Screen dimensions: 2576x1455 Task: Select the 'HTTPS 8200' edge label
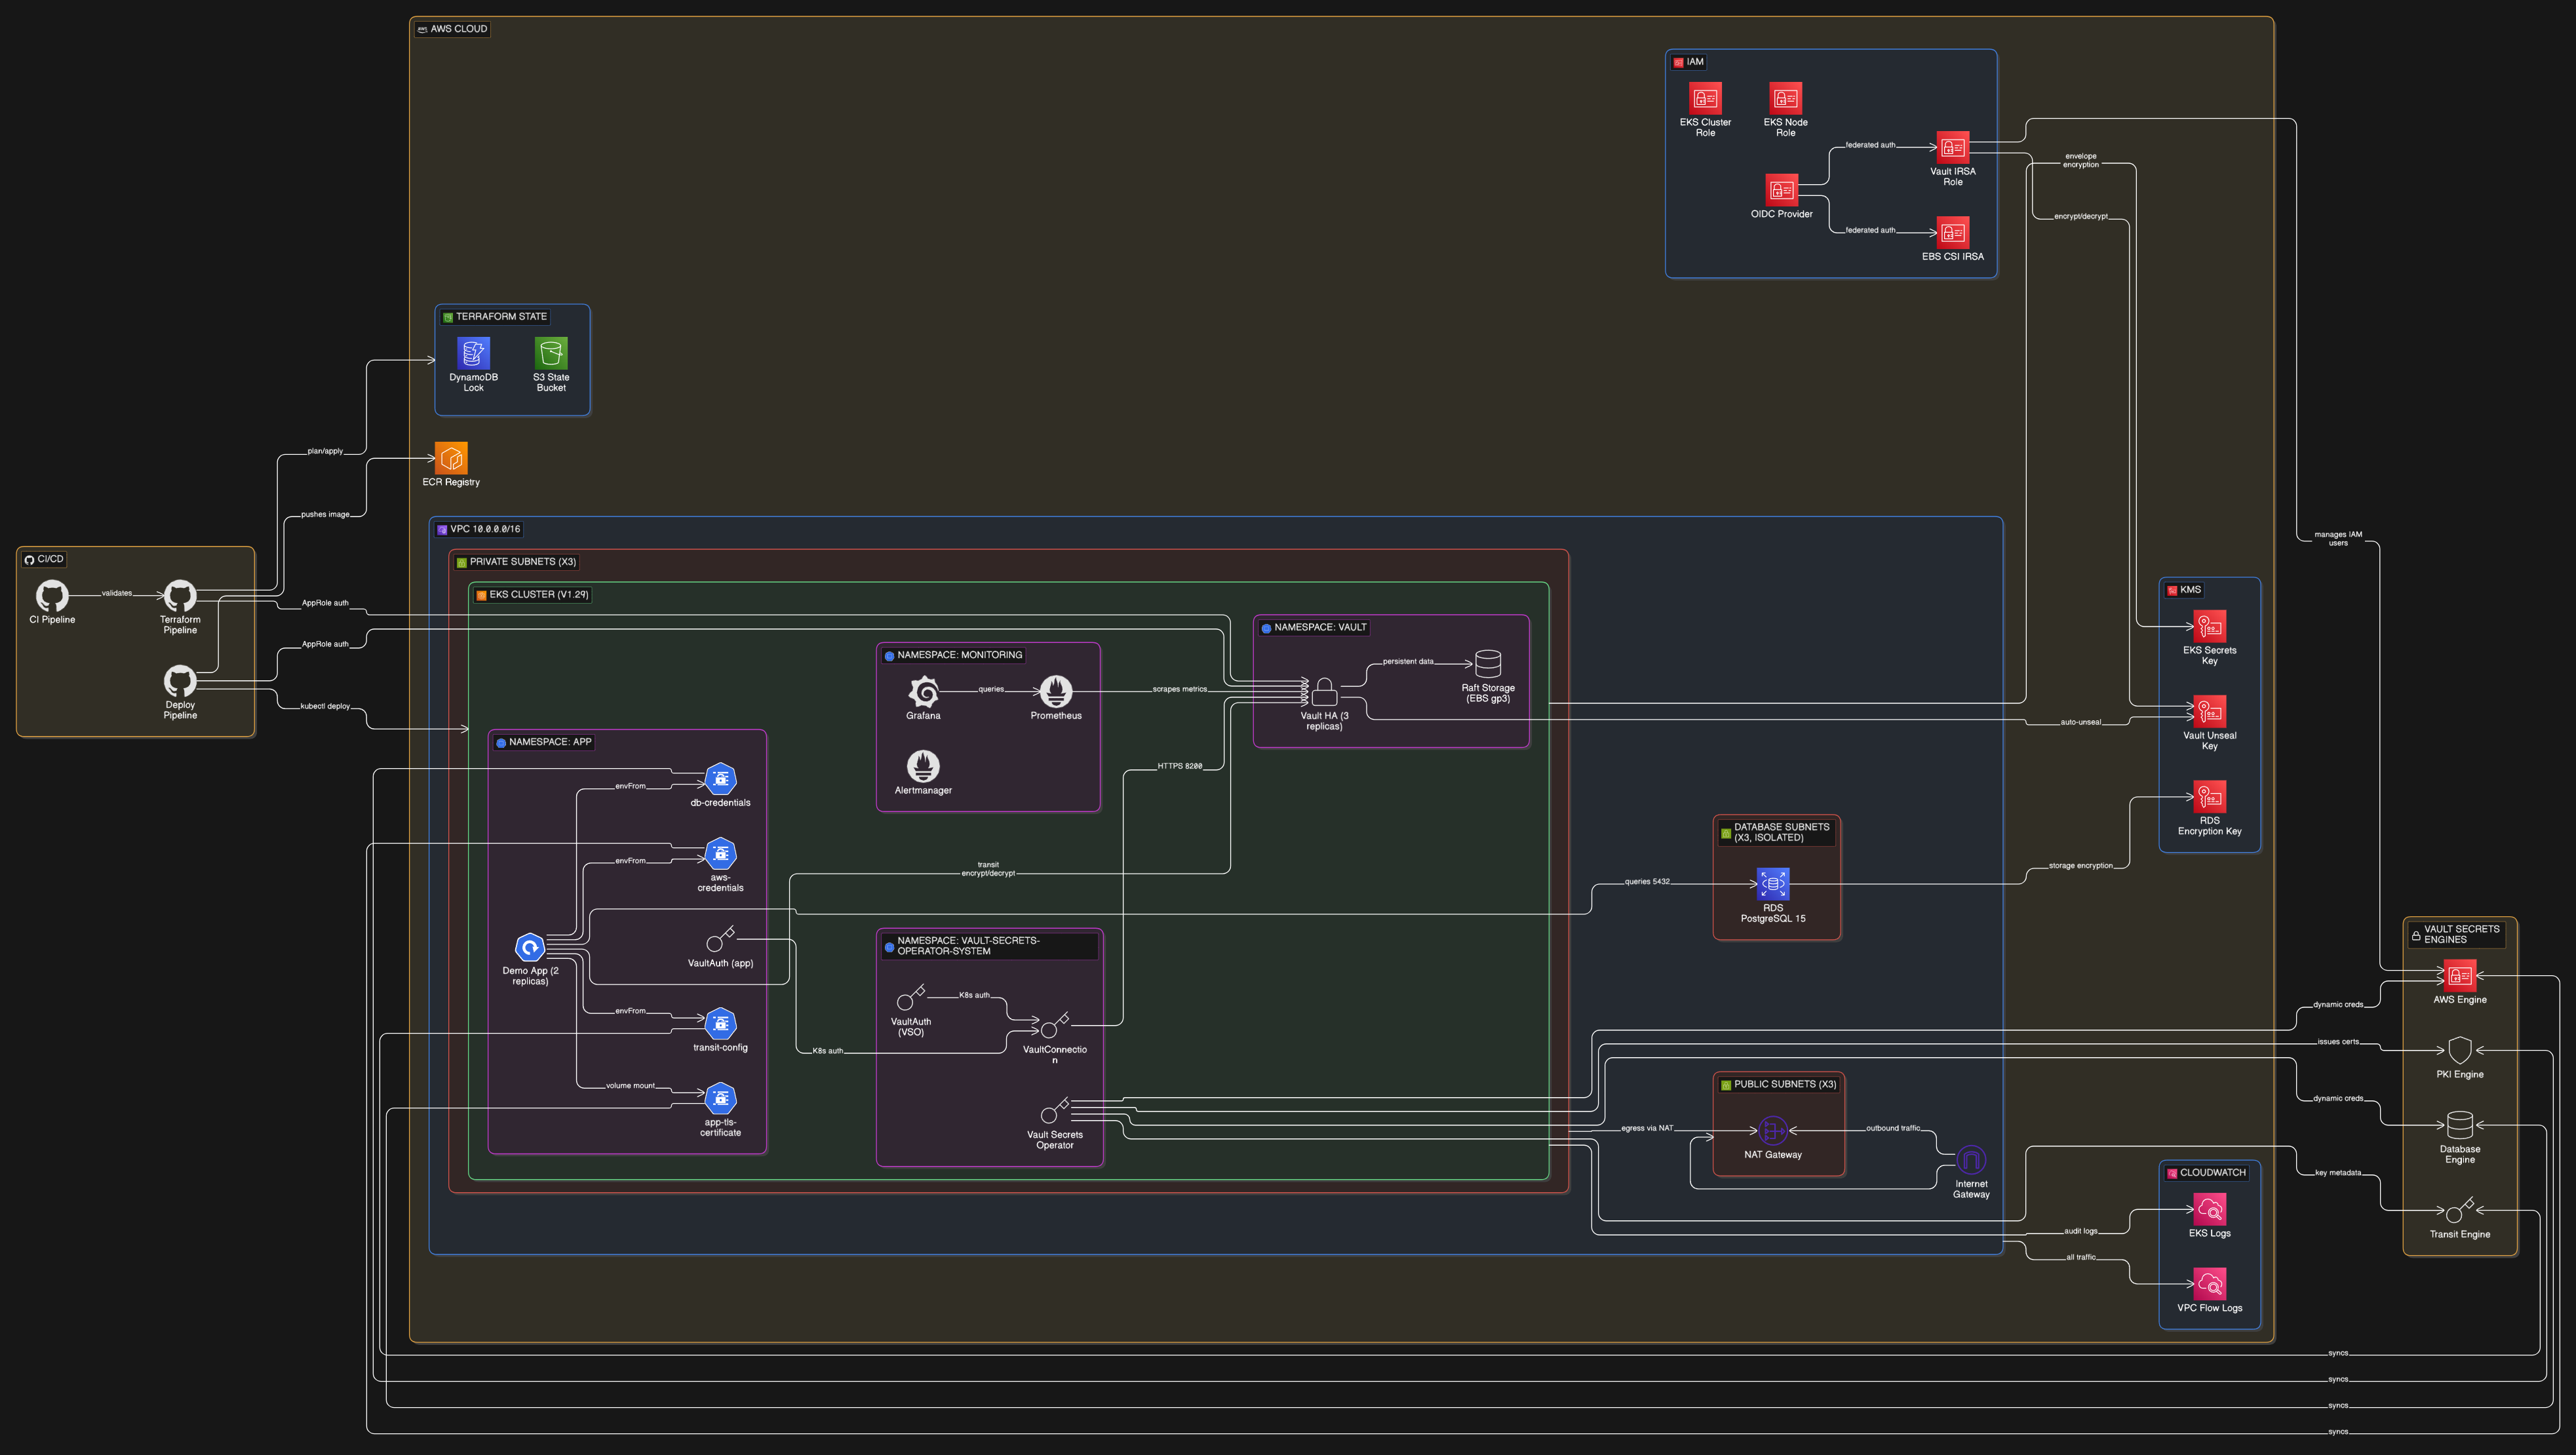1180,766
